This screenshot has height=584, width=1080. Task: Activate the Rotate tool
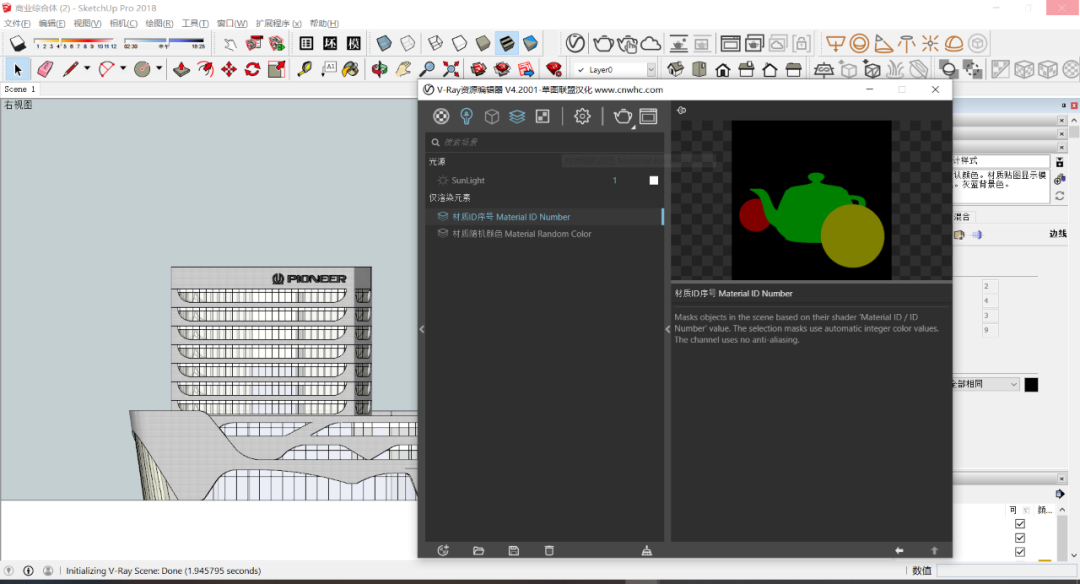tap(253, 70)
